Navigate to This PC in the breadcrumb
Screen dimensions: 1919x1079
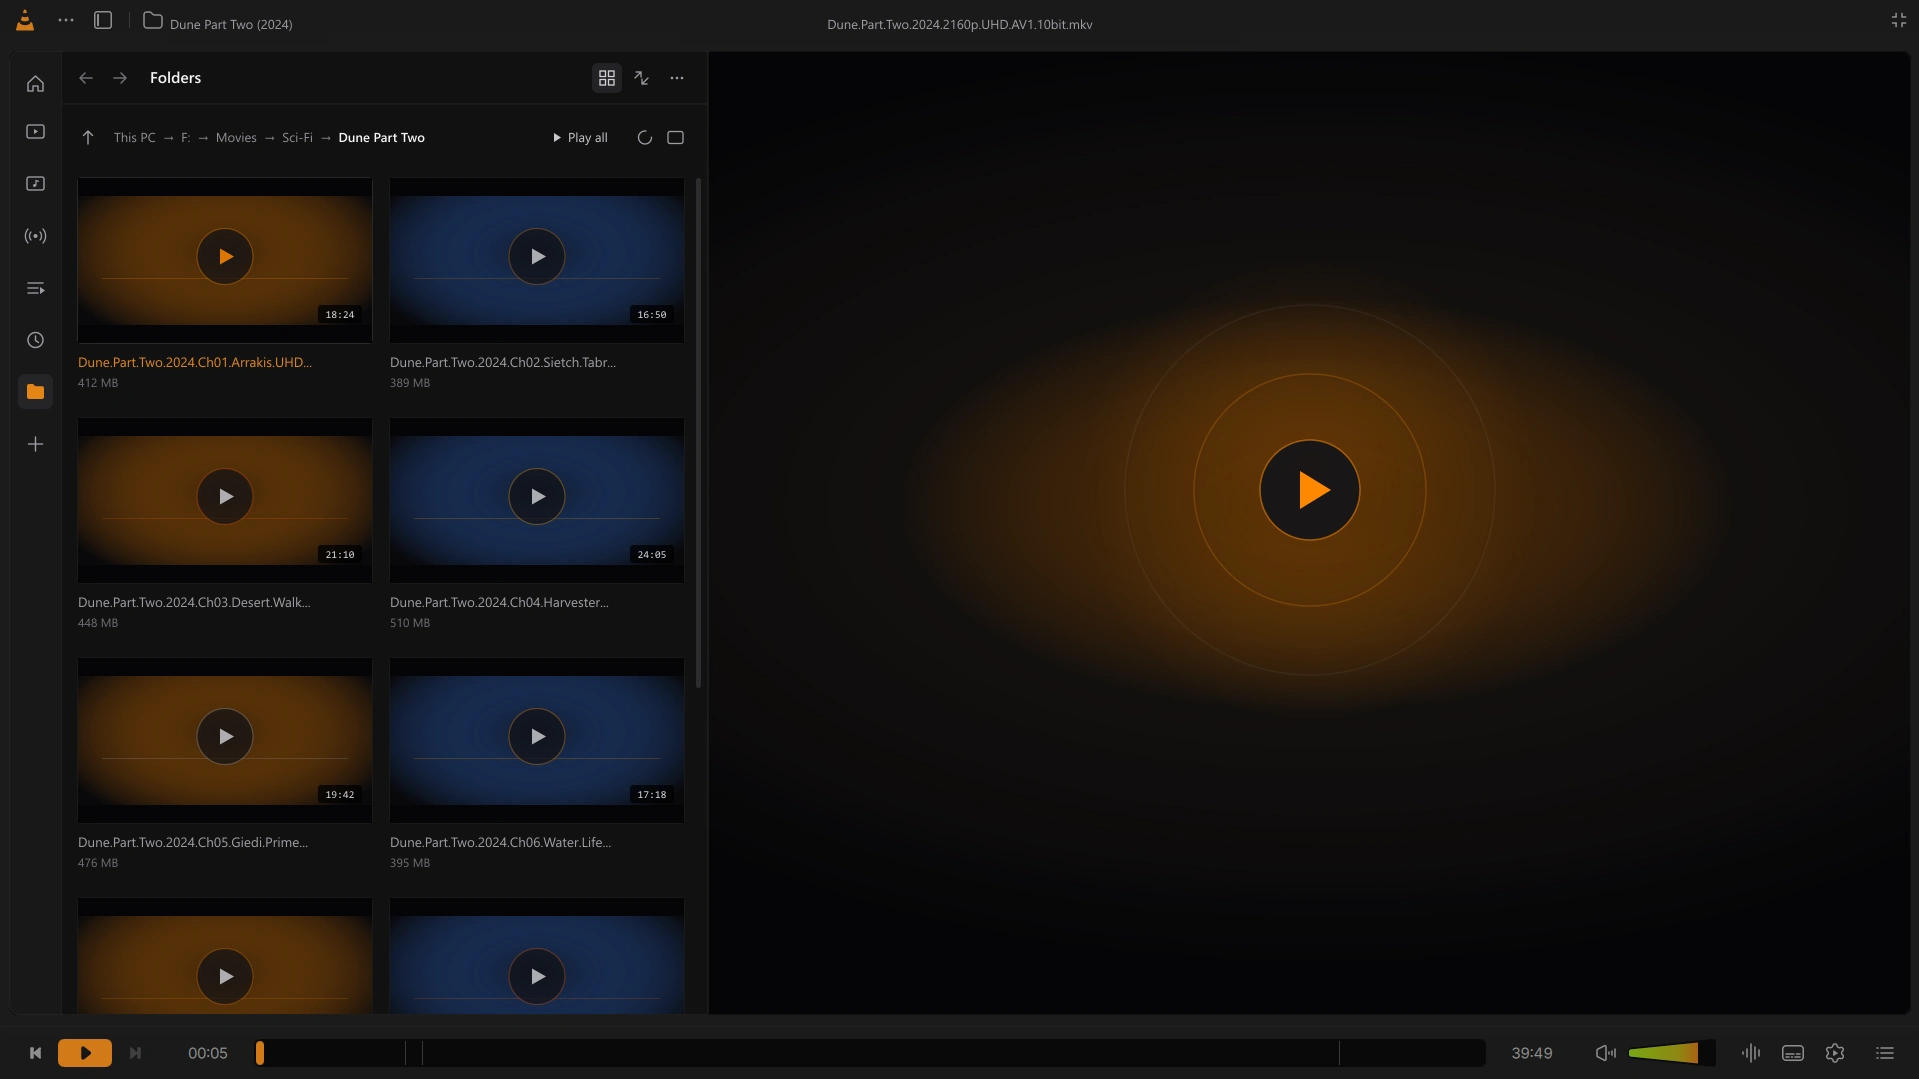click(135, 138)
